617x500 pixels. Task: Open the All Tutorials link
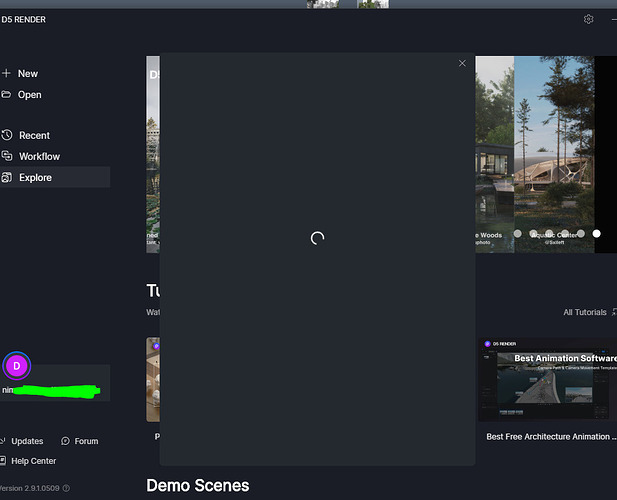585,312
